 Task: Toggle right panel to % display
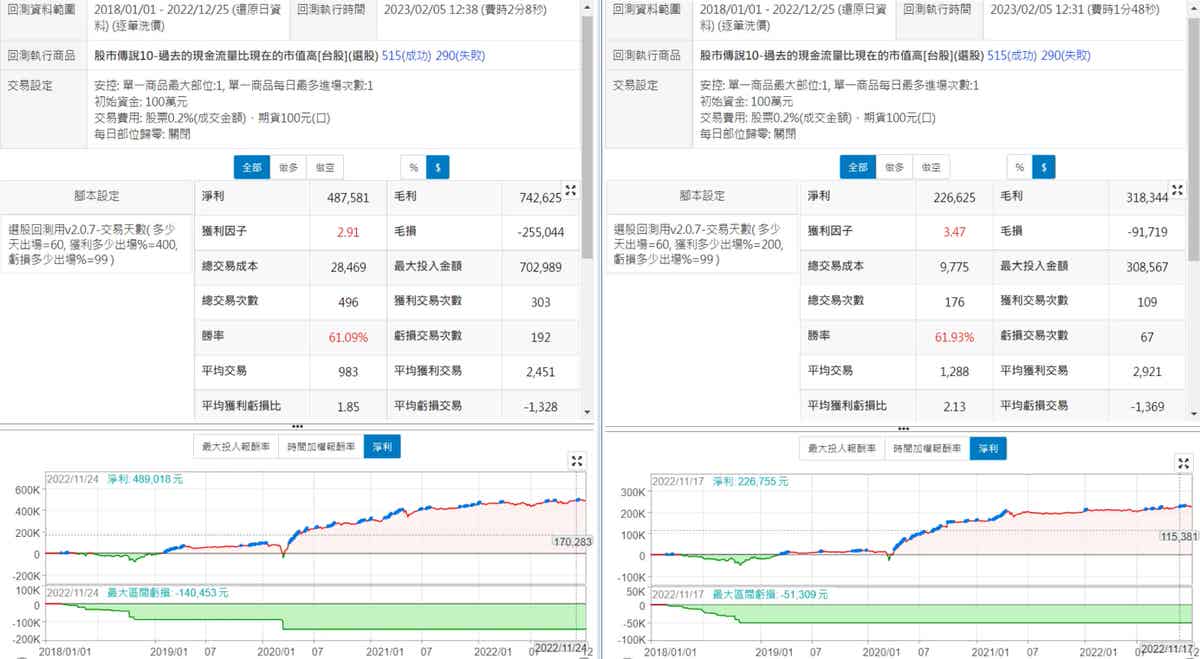pos(1019,167)
